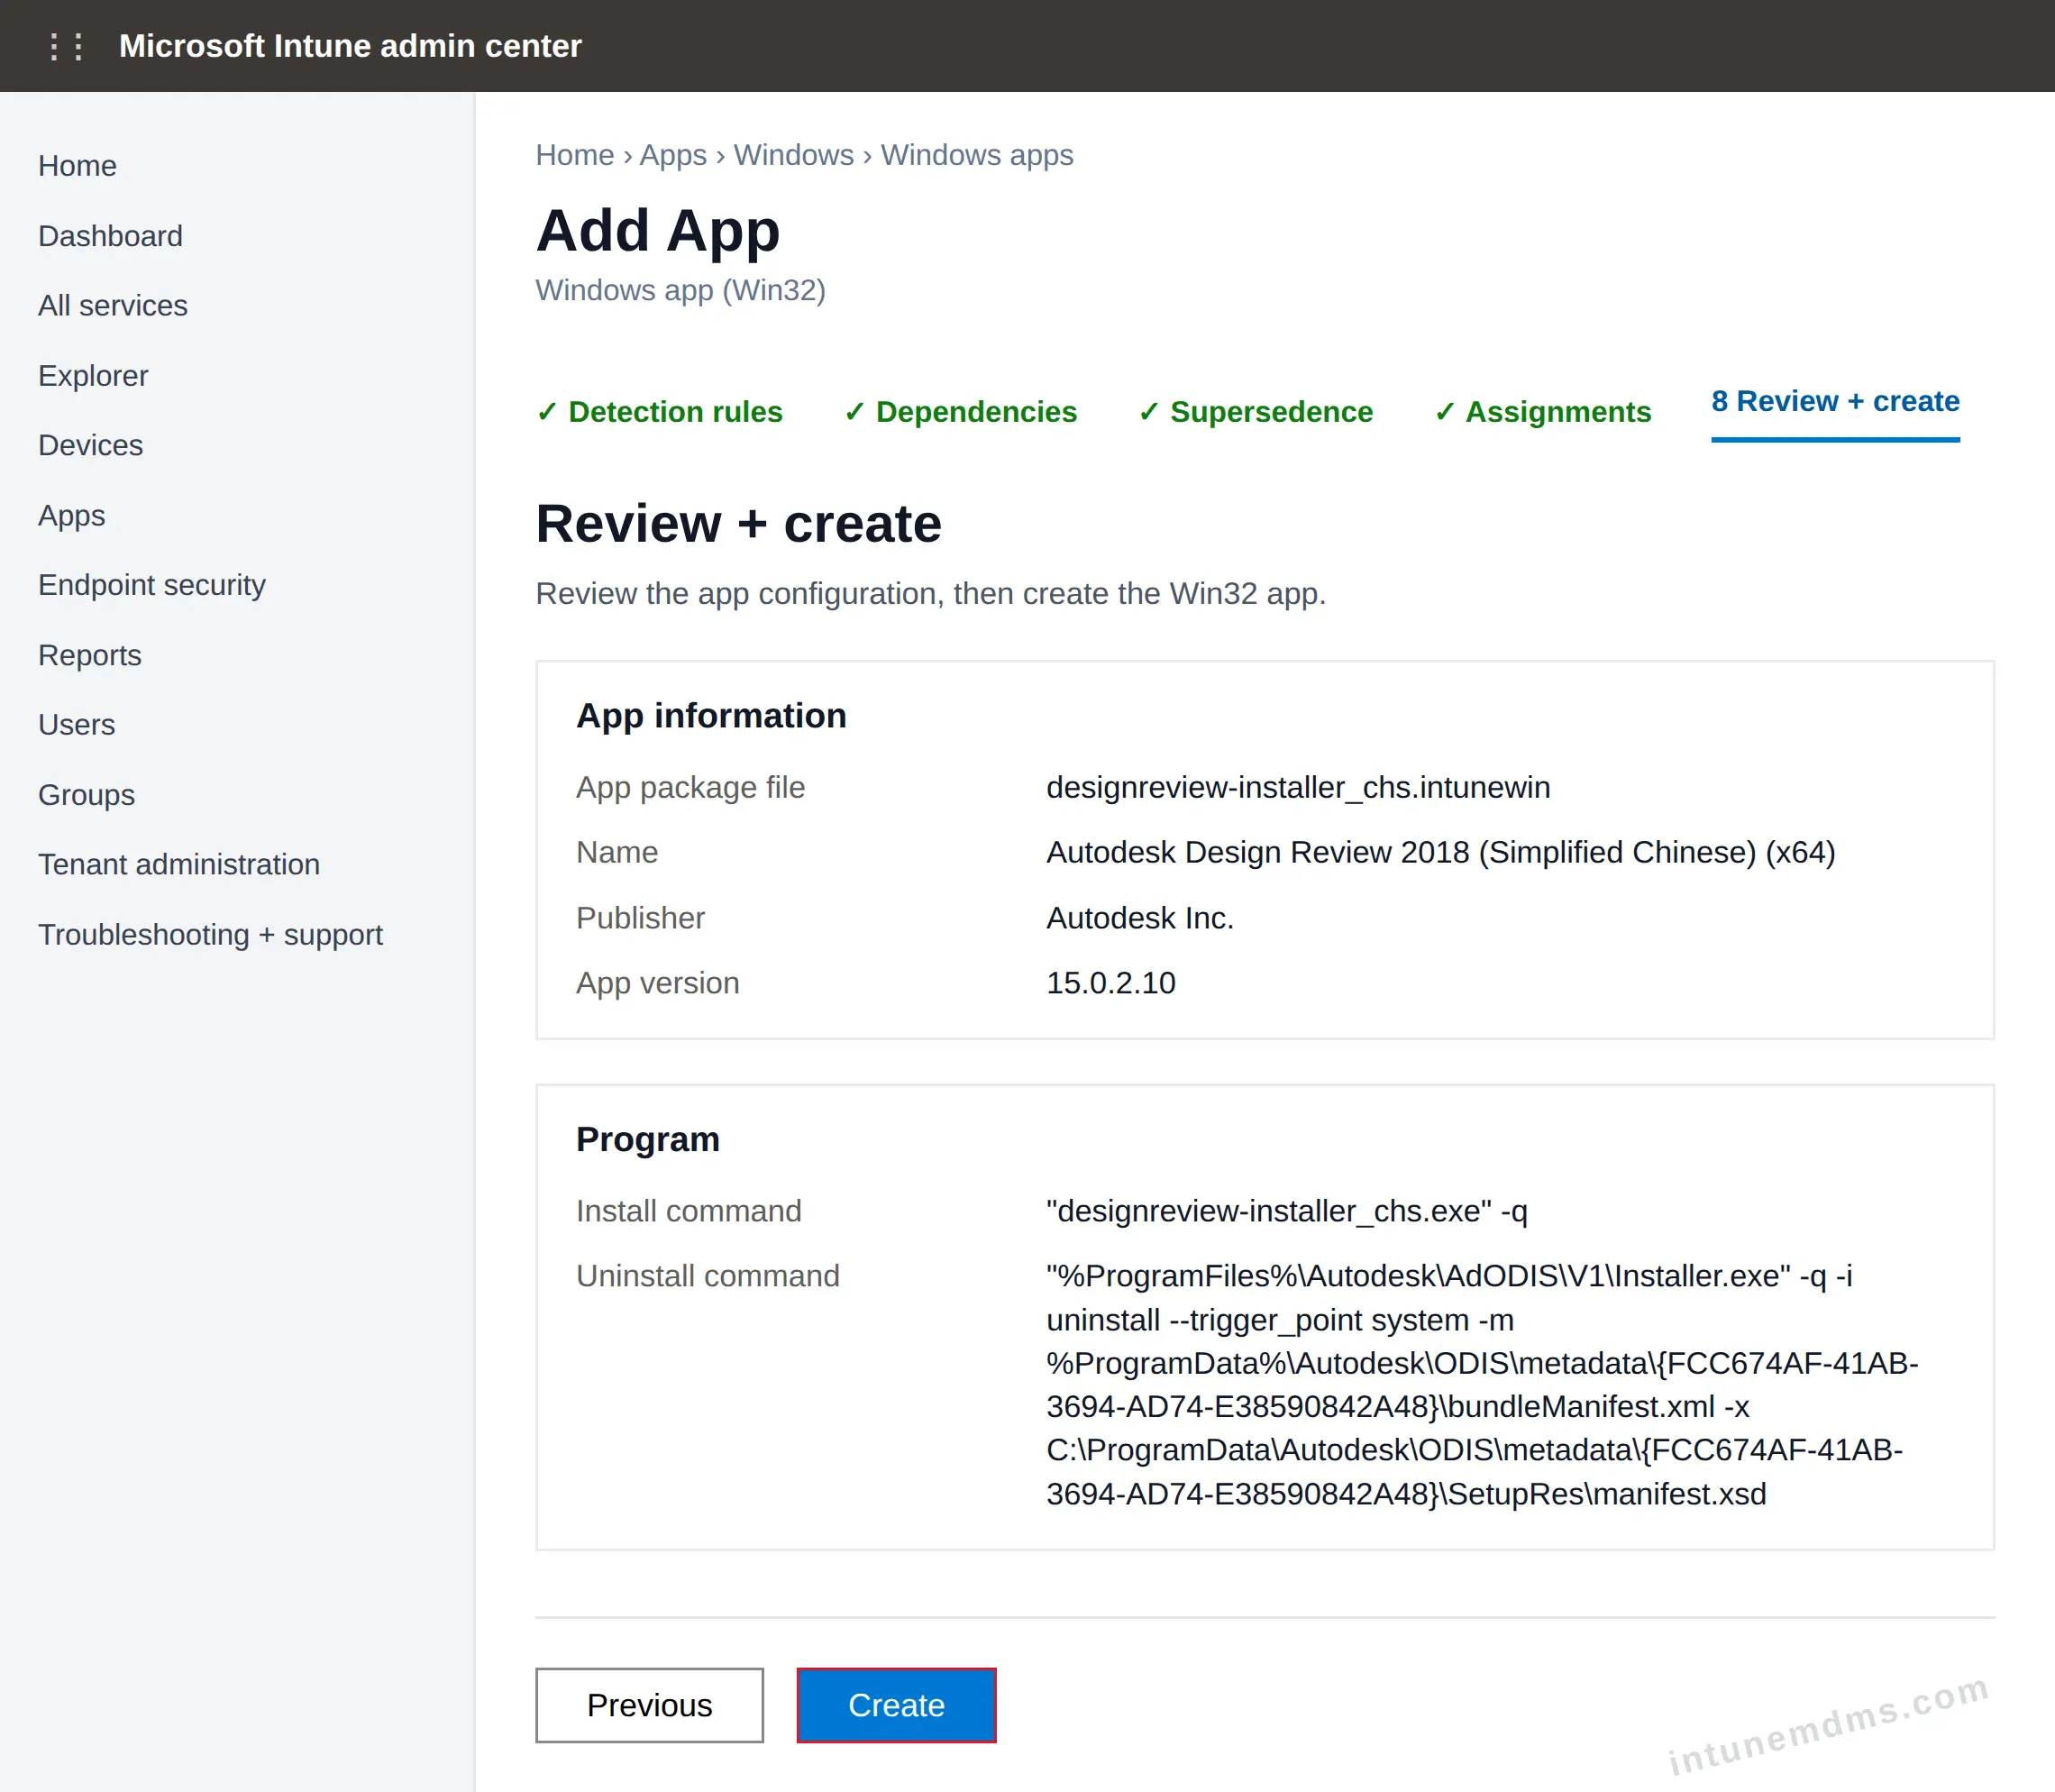The height and width of the screenshot is (1792, 2055).
Task: Click package file name designreview-installer_chs.intunewin
Action: [1298, 787]
